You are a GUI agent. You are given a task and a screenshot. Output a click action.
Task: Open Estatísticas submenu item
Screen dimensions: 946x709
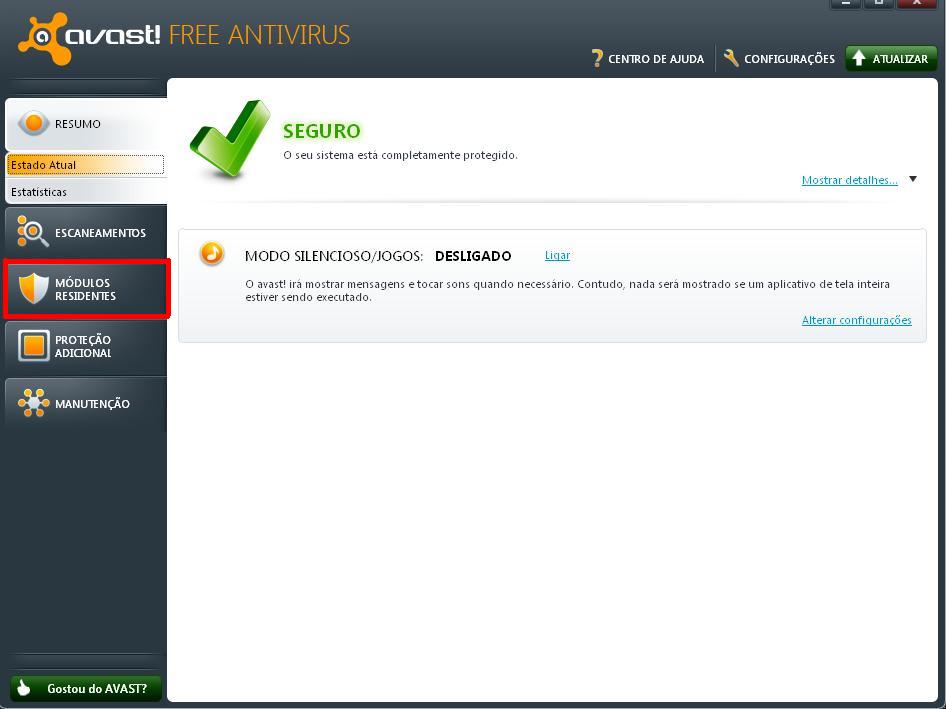click(x=86, y=192)
